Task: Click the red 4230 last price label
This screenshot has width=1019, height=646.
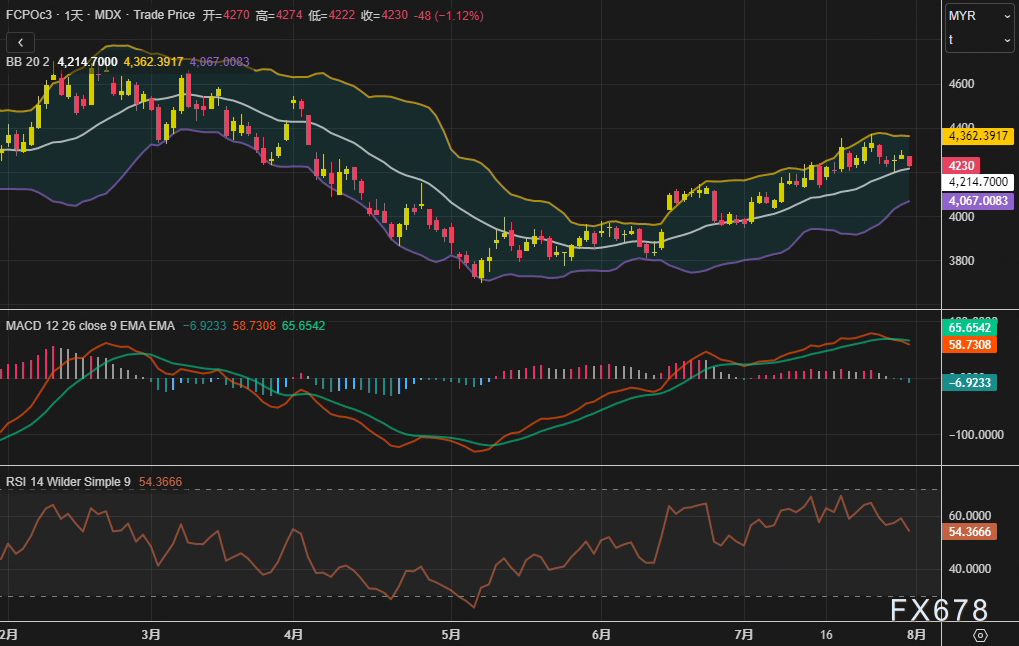Action: click(962, 165)
